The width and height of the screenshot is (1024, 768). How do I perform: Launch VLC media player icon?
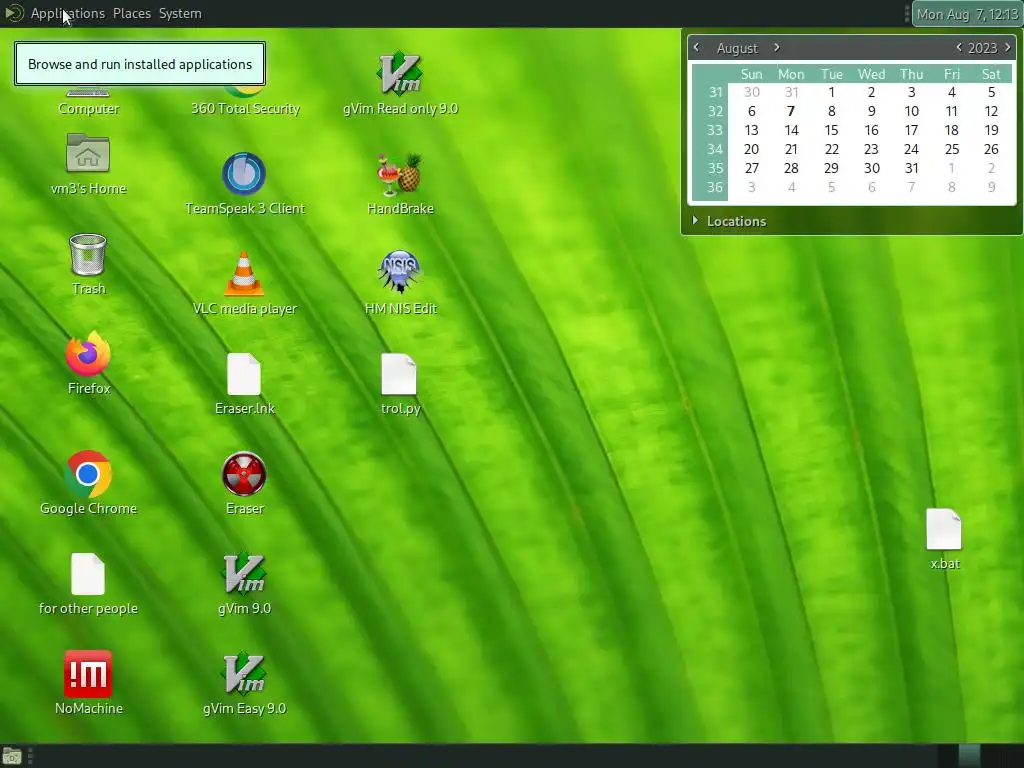click(x=244, y=274)
